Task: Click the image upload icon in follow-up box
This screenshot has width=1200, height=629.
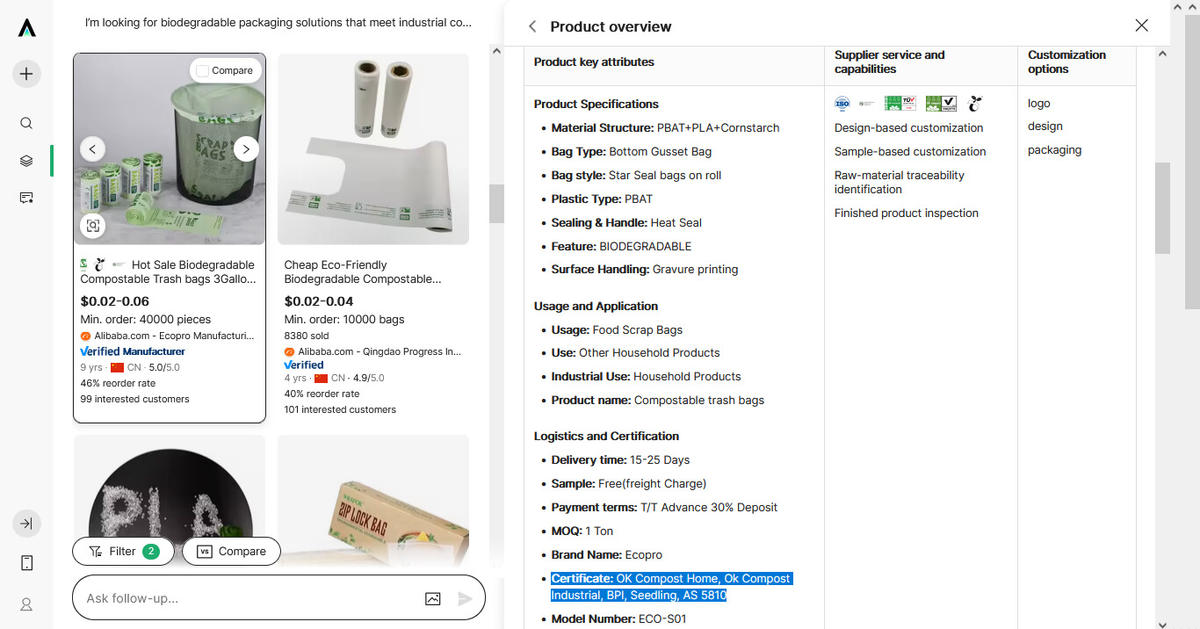Action: tap(433, 598)
